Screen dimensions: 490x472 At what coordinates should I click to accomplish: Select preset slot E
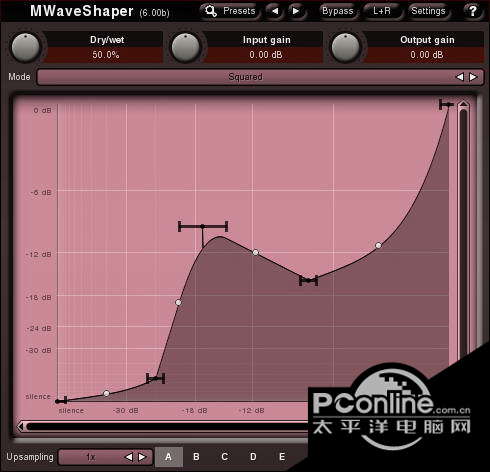click(x=282, y=457)
